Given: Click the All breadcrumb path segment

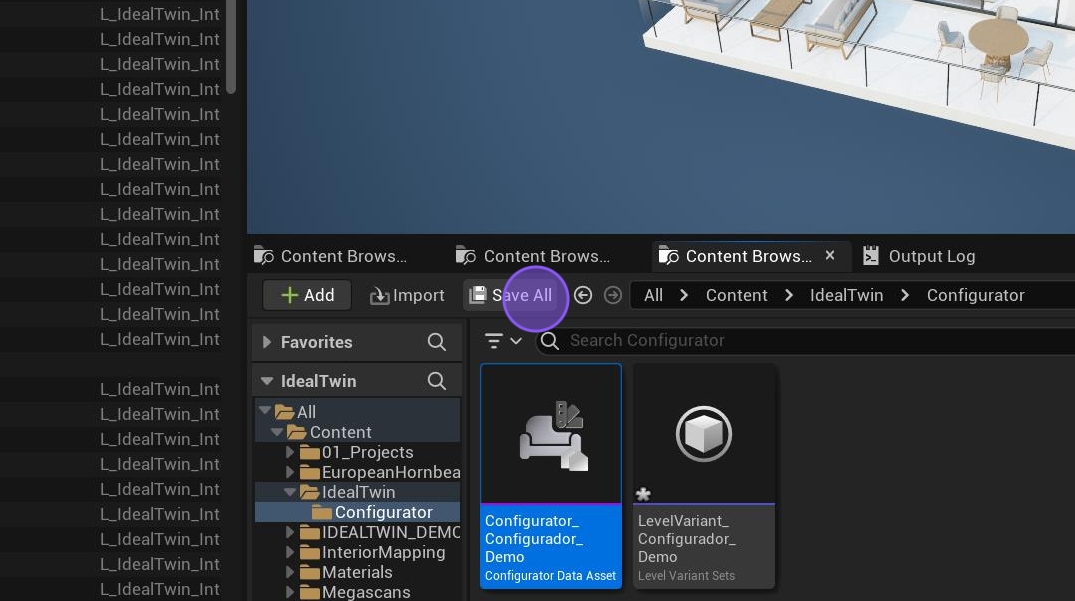Looking at the screenshot, I should click(653, 295).
